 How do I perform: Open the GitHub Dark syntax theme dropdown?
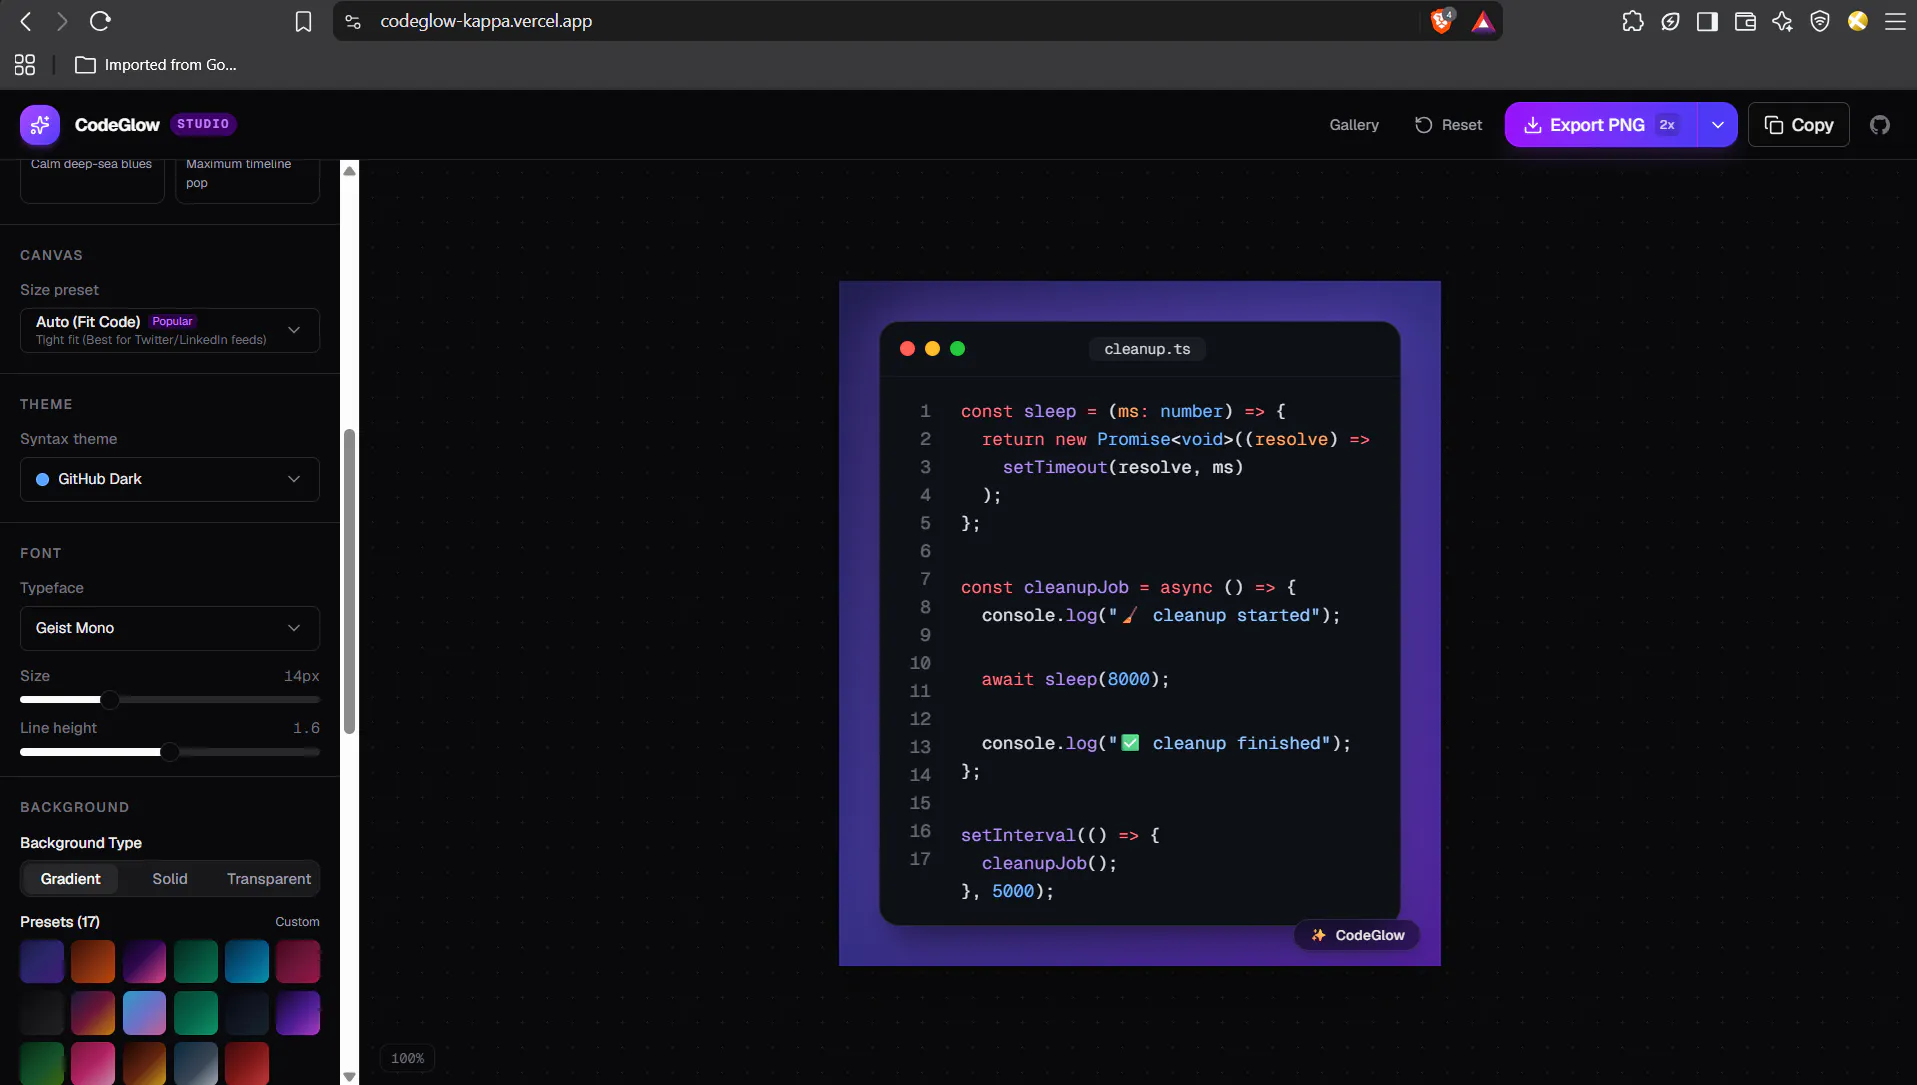[x=170, y=479]
